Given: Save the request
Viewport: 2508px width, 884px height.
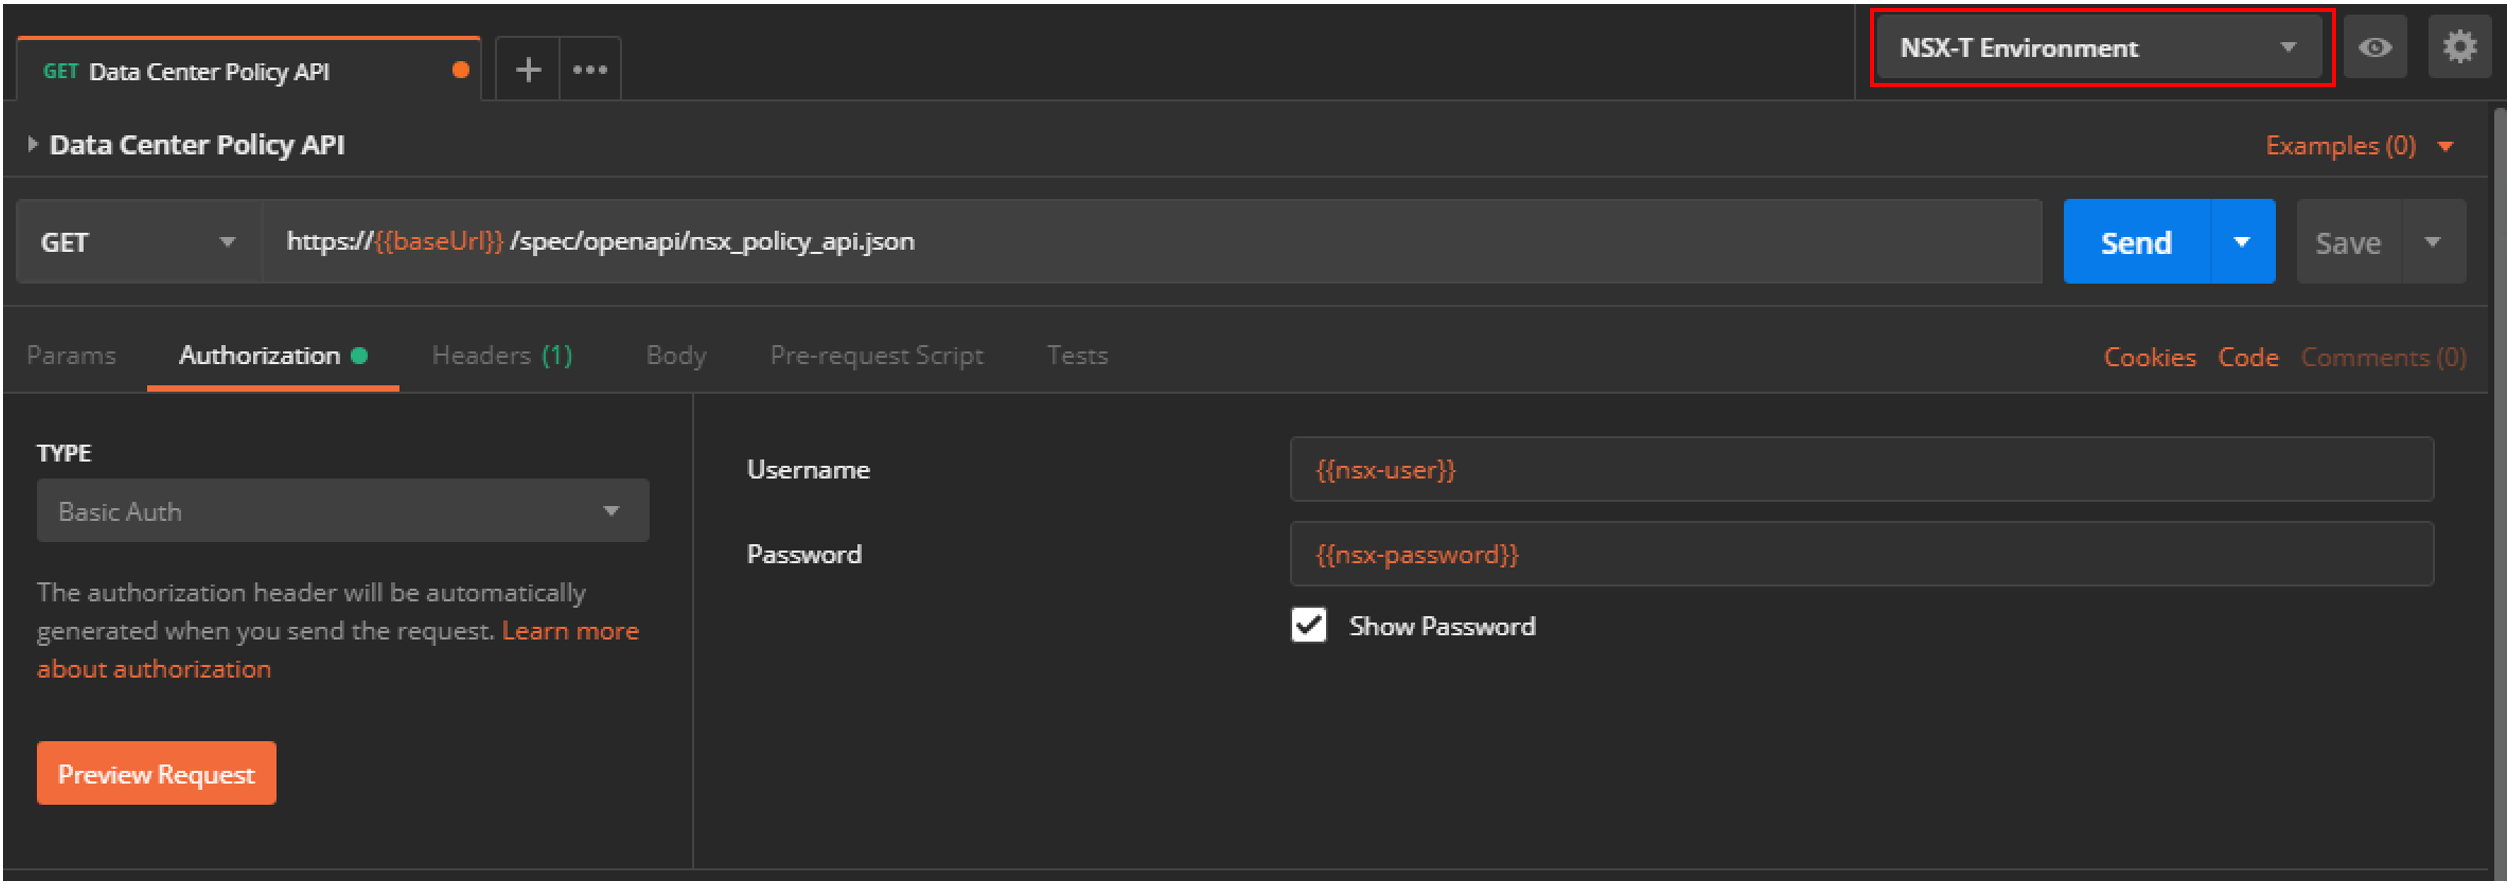Looking at the screenshot, I should [2348, 242].
